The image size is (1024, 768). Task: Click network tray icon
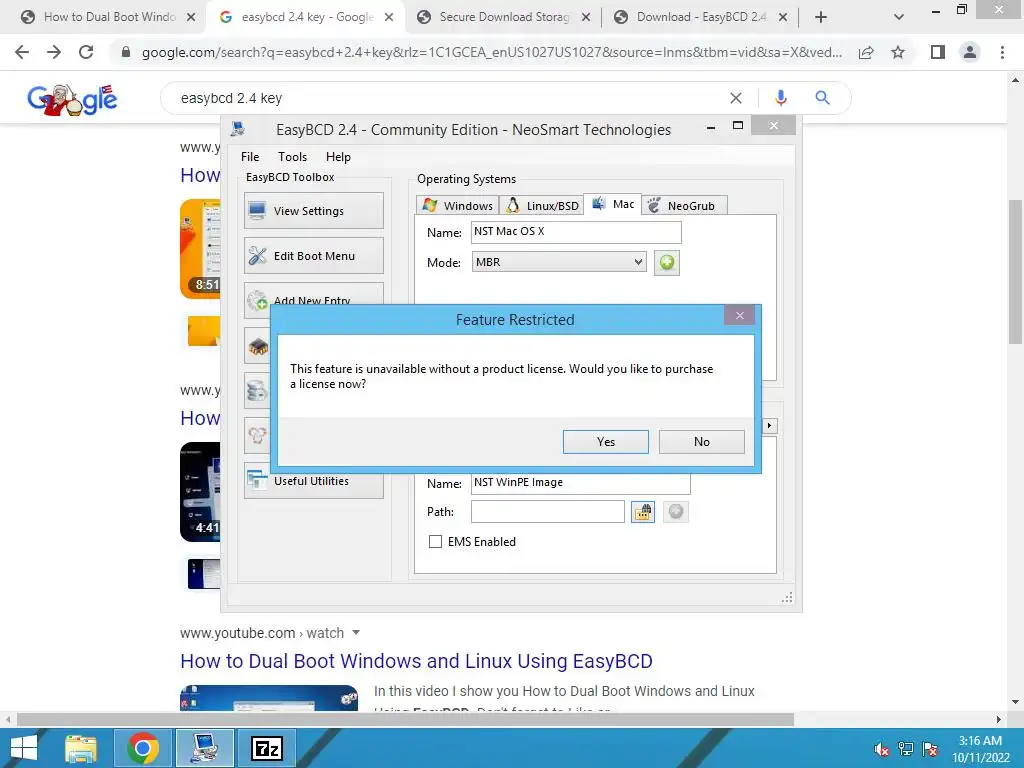[906, 749]
